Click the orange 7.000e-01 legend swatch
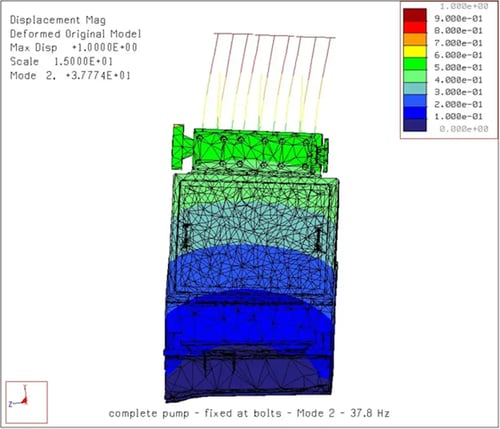500x429 pixels. pos(415,39)
